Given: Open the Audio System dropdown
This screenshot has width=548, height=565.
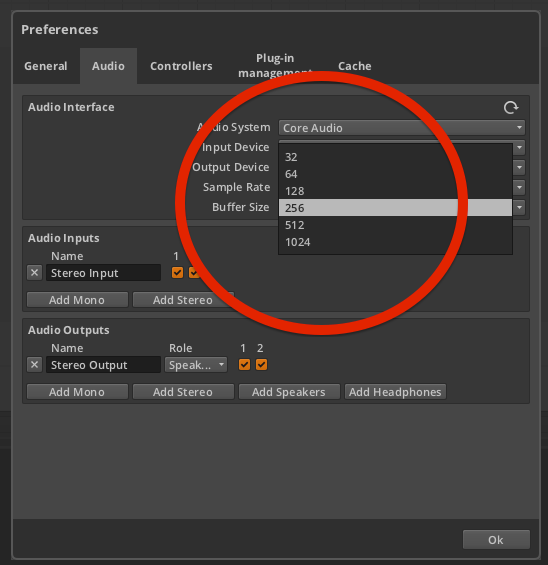Looking at the screenshot, I should tap(402, 128).
